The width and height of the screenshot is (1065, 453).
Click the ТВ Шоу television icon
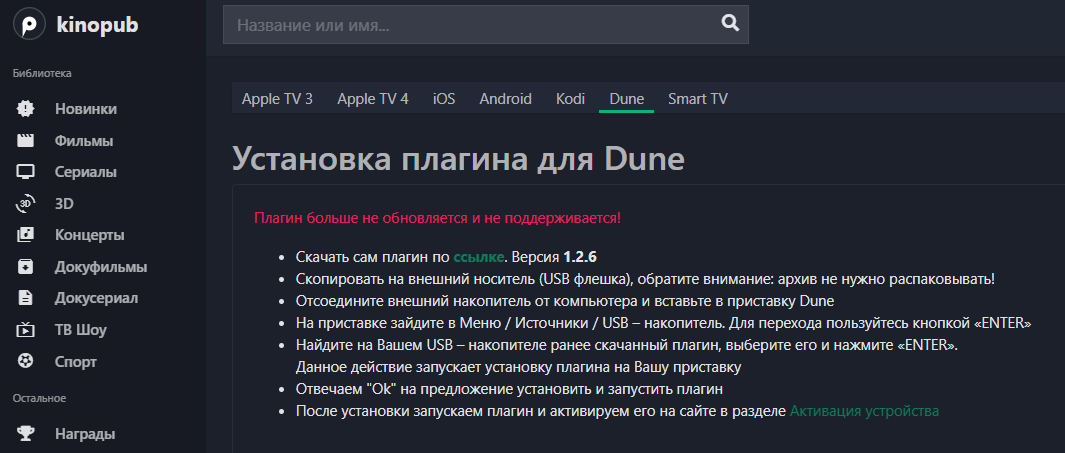click(25, 329)
